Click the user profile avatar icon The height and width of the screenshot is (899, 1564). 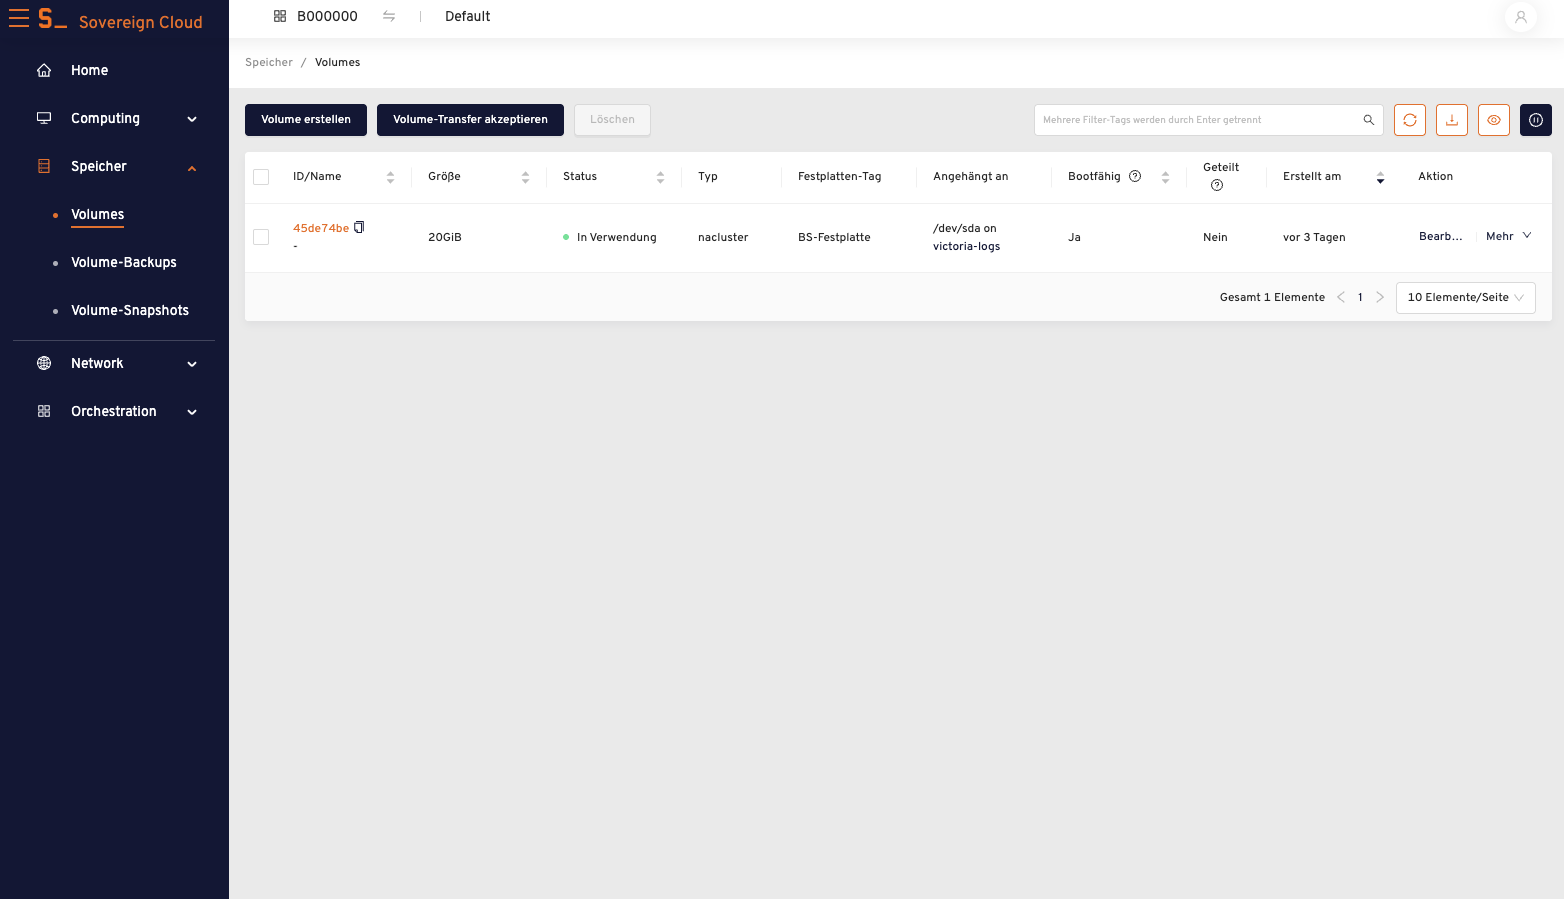1521,17
